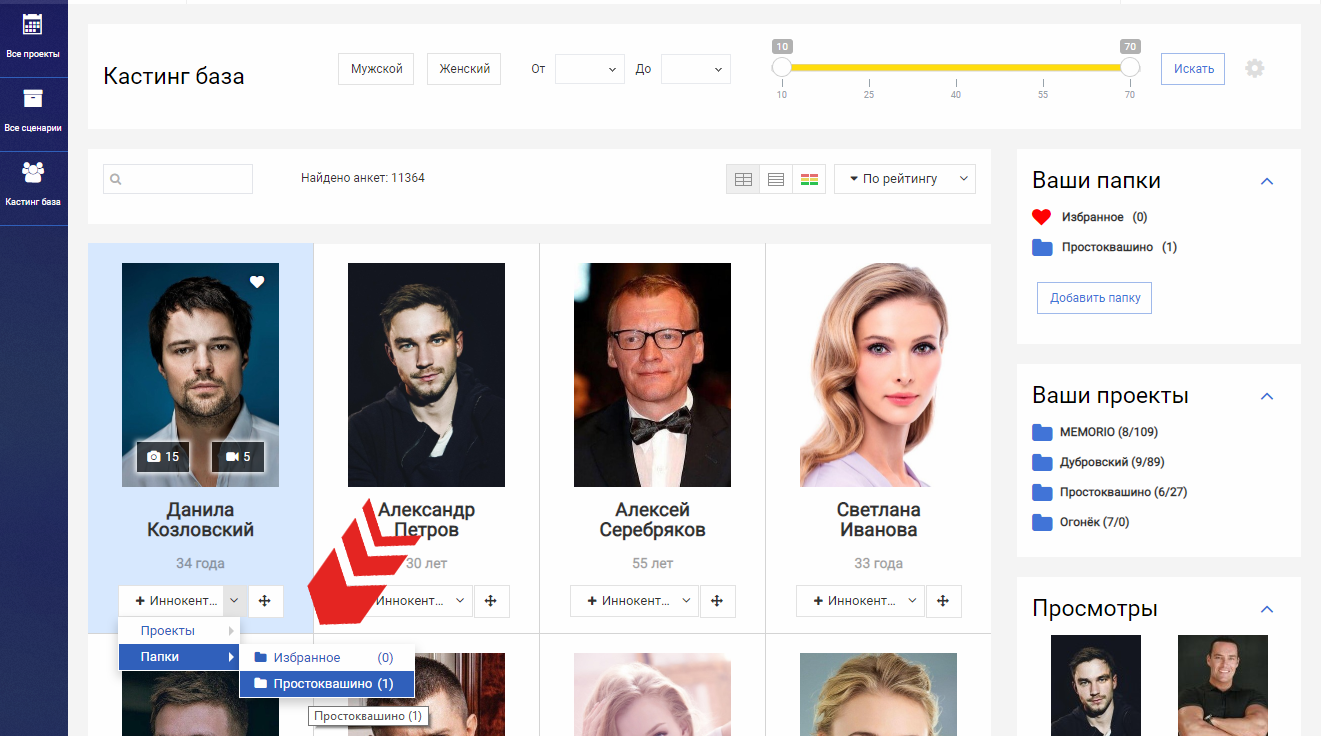Open the Избранное (0) folder link

[x=1105, y=217]
